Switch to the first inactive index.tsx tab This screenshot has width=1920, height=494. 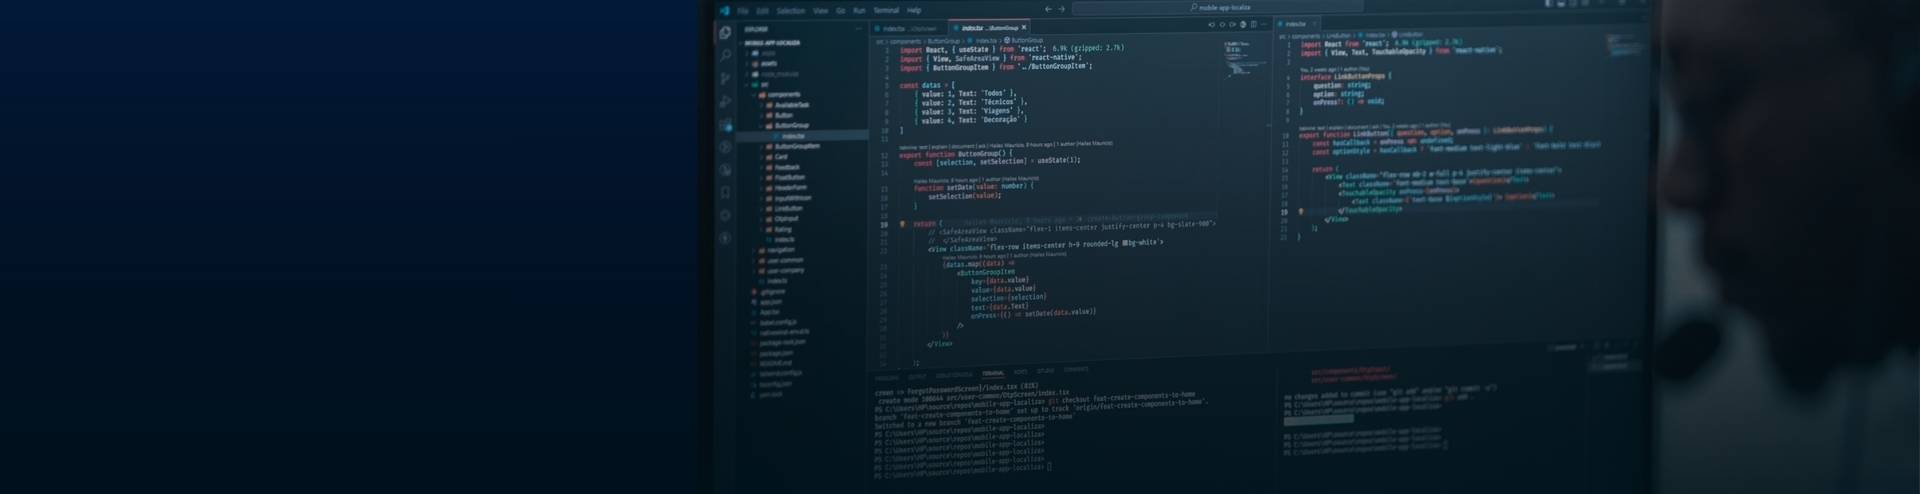[908, 29]
